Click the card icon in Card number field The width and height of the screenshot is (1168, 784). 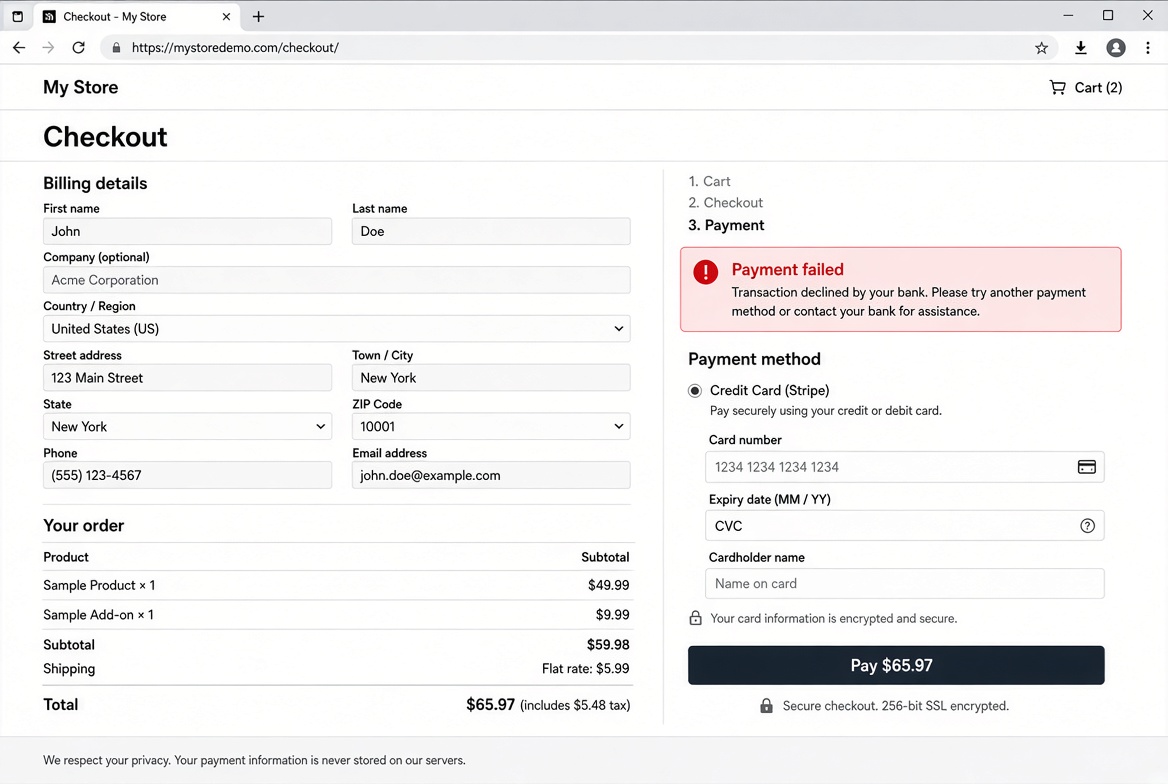[1087, 467]
